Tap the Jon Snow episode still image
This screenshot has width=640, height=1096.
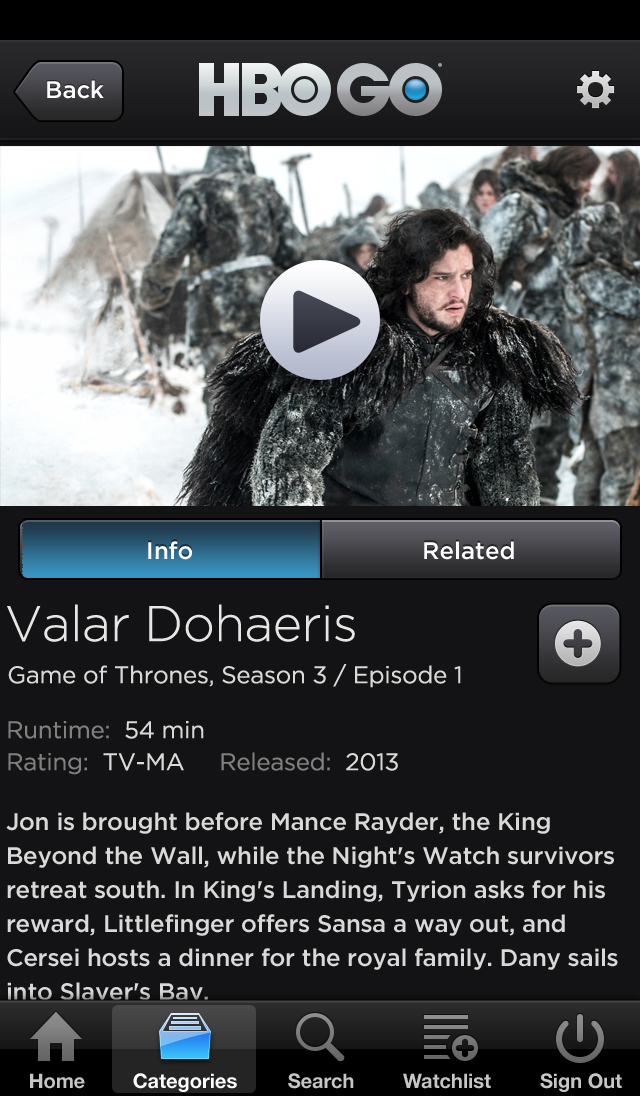pos(320,326)
